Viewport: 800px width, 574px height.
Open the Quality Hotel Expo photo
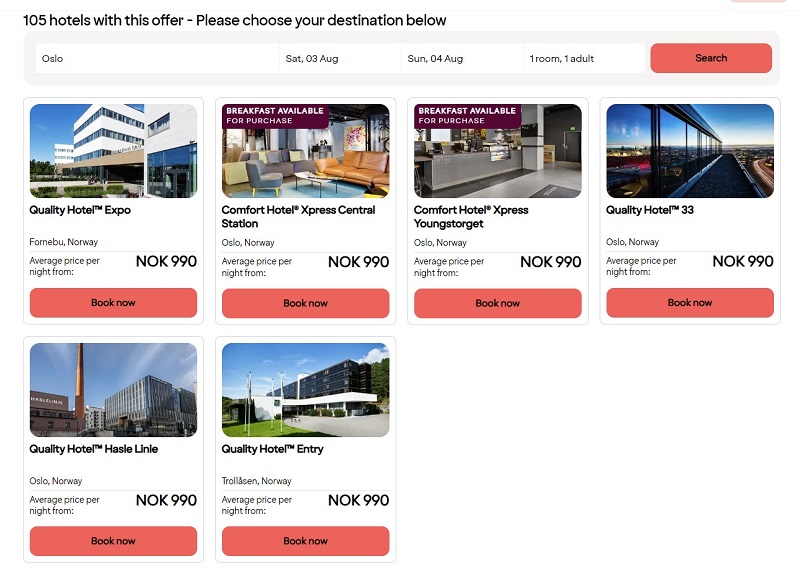click(113, 151)
